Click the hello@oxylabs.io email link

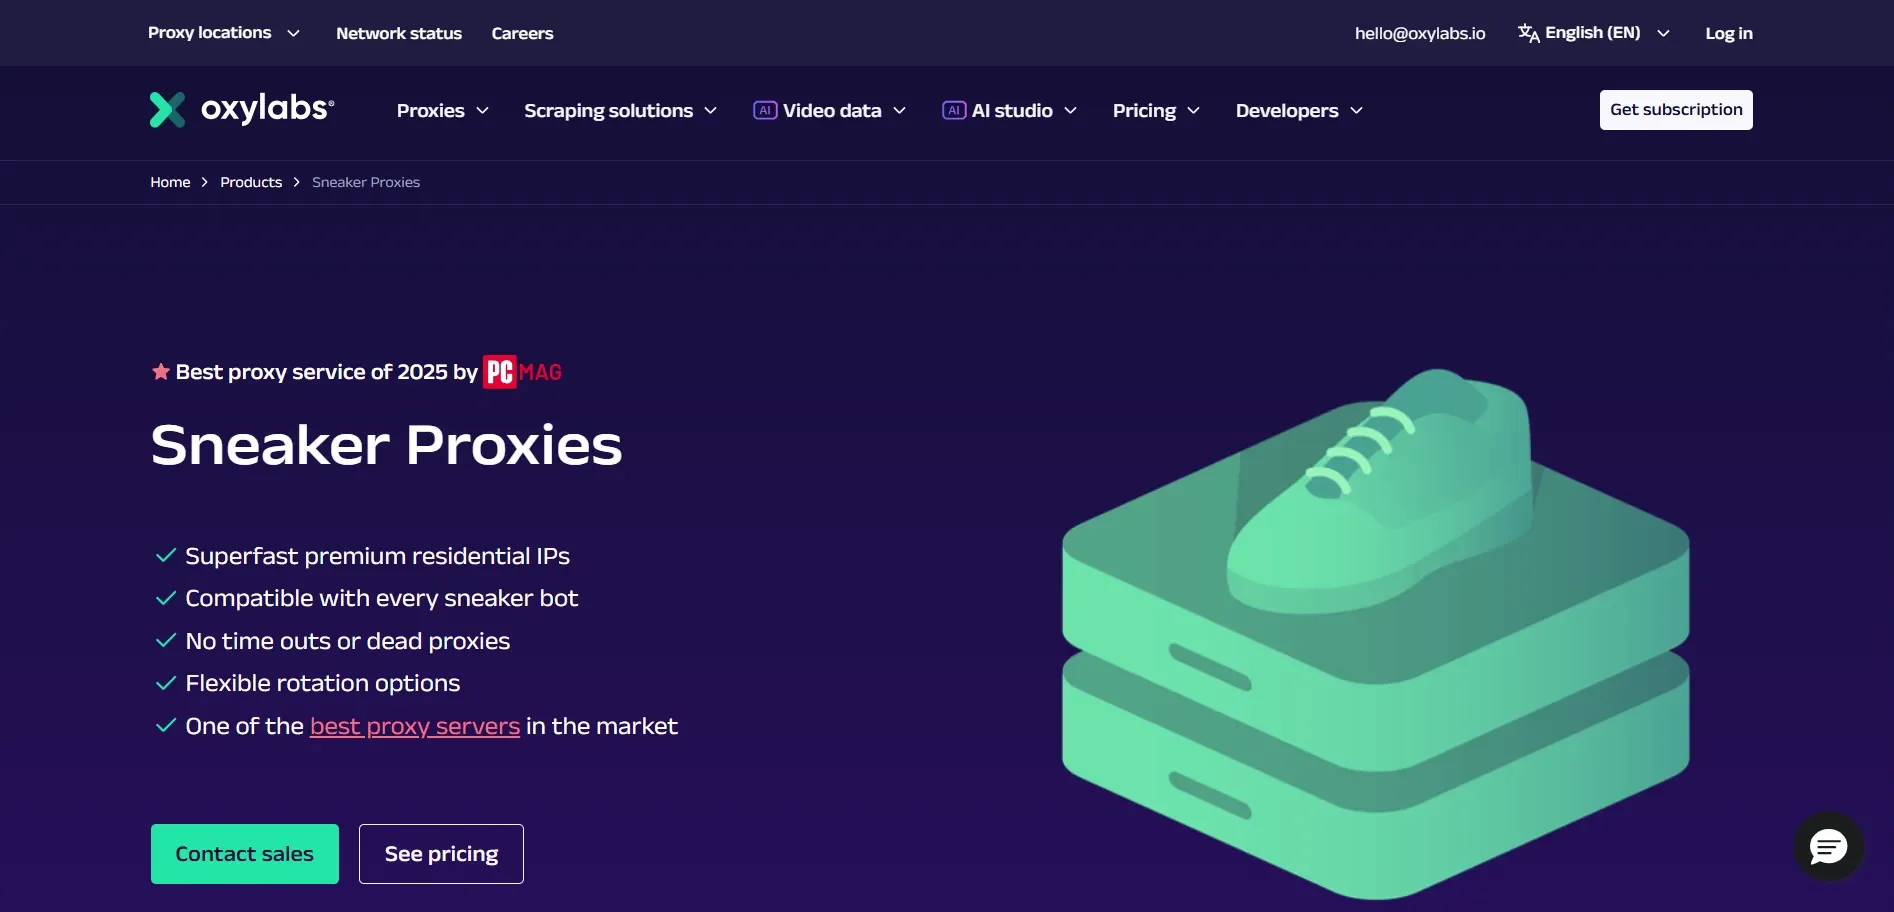click(x=1420, y=33)
